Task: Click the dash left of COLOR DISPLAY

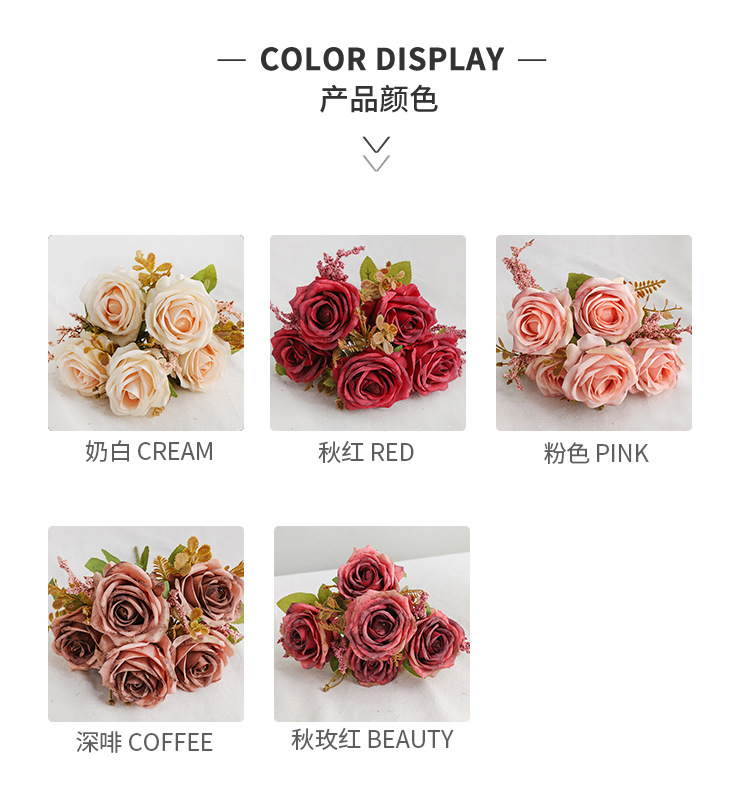Action: click(x=232, y=60)
